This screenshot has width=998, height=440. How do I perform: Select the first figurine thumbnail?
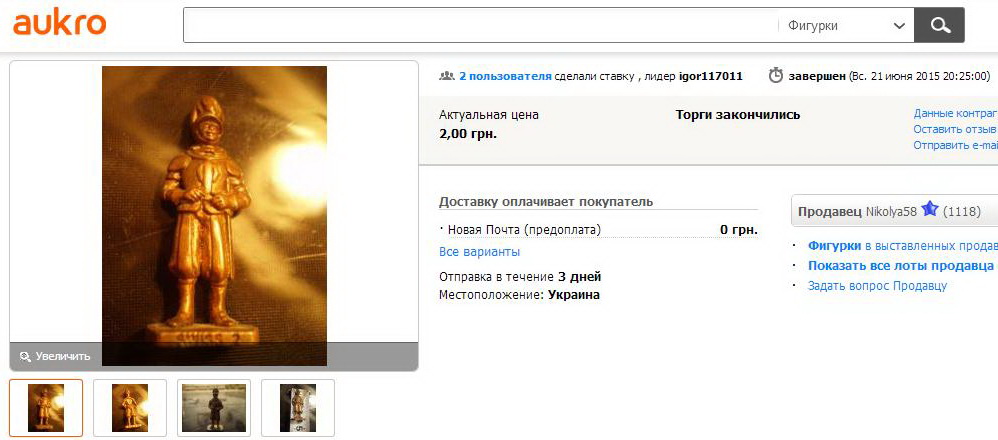tap(46, 408)
